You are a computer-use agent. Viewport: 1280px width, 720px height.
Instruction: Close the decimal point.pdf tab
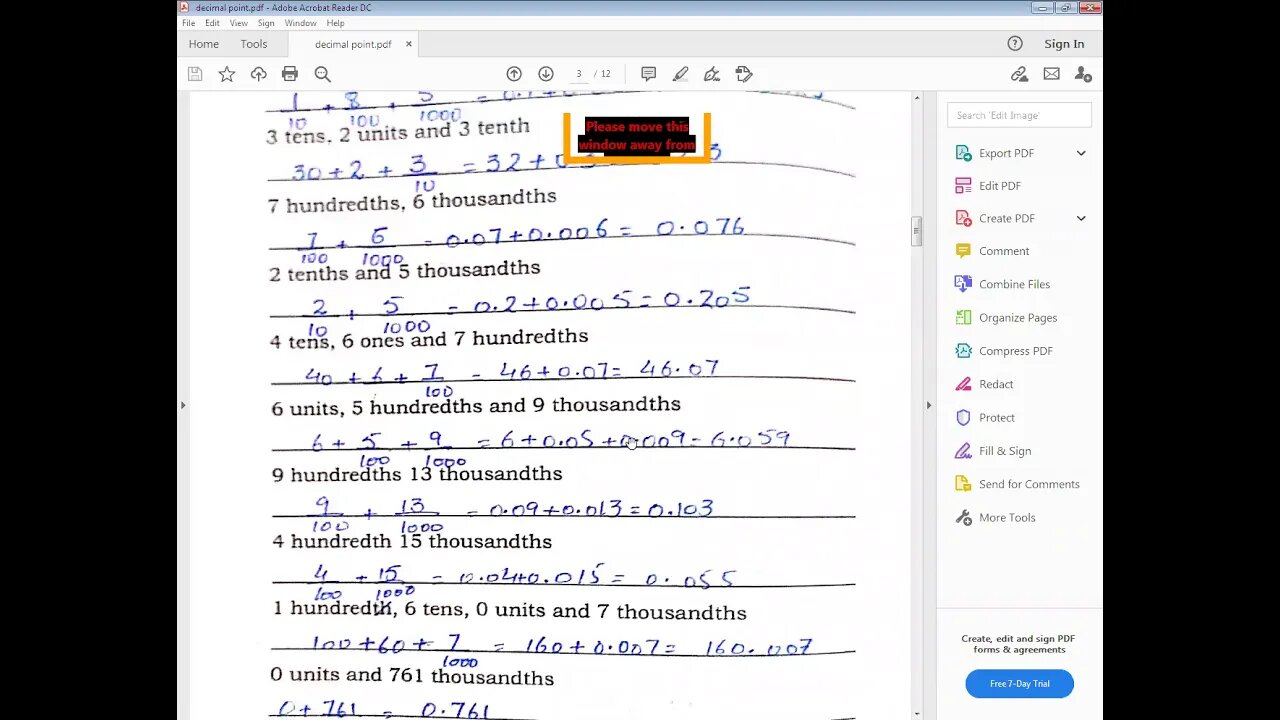click(x=409, y=44)
